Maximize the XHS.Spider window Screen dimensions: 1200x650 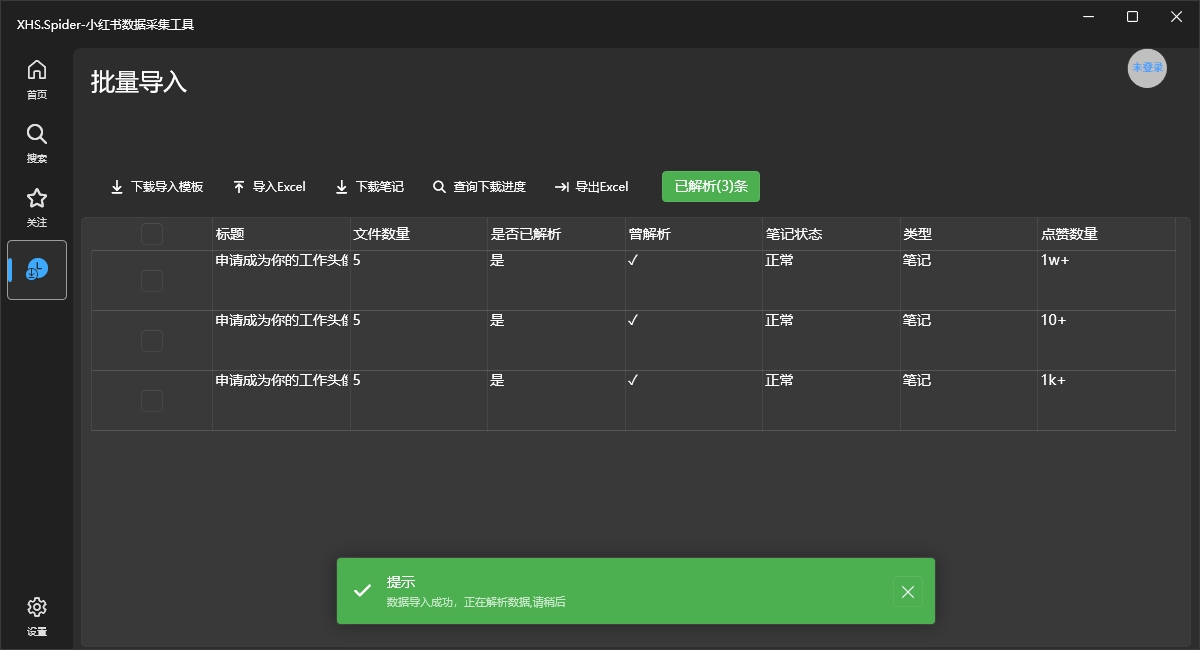pyautogui.click(x=1132, y=17)
